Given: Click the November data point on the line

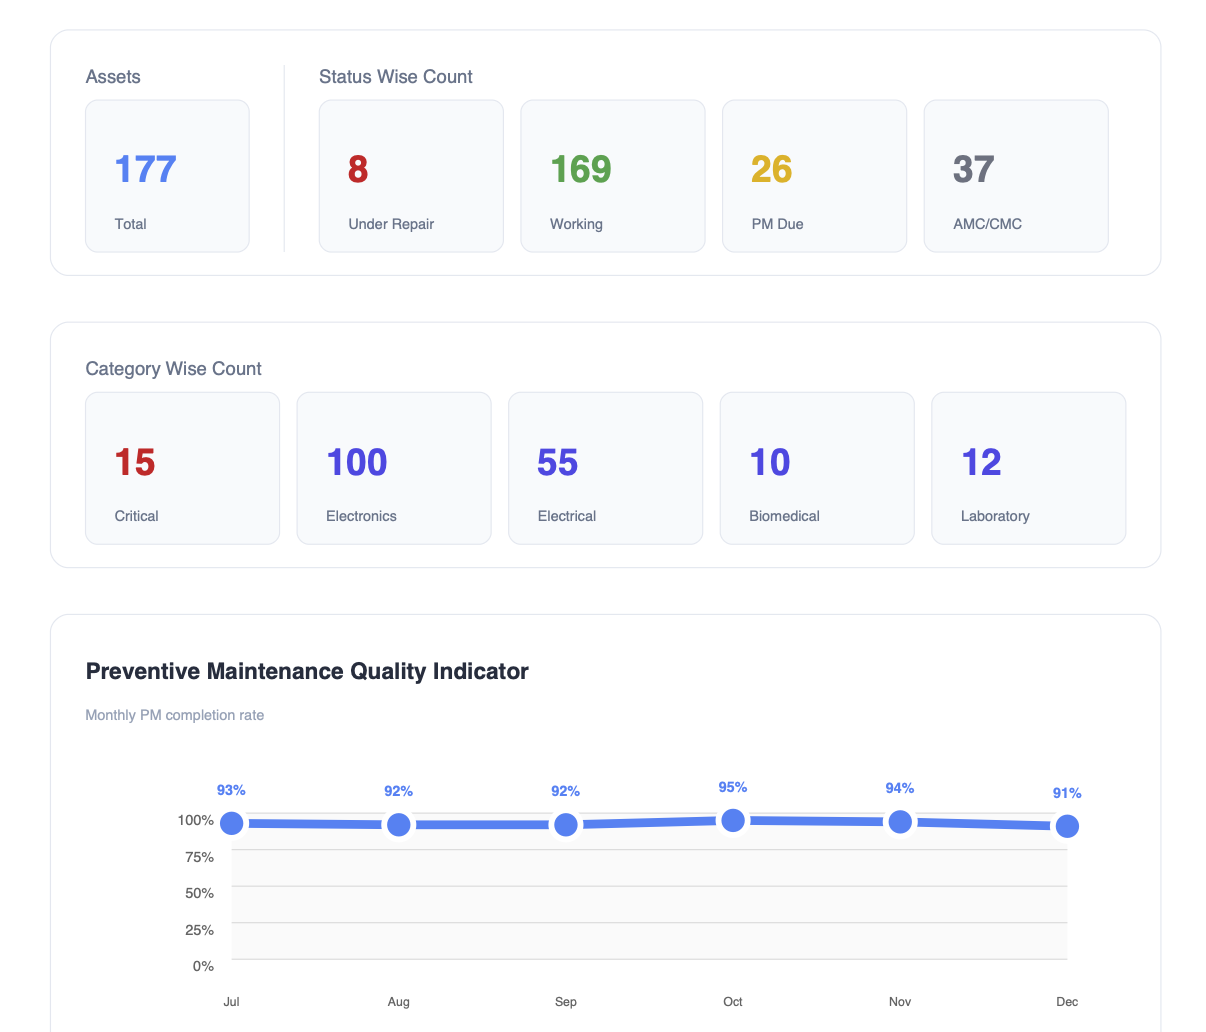Looking at the screenshot, I should coord(900,821).
